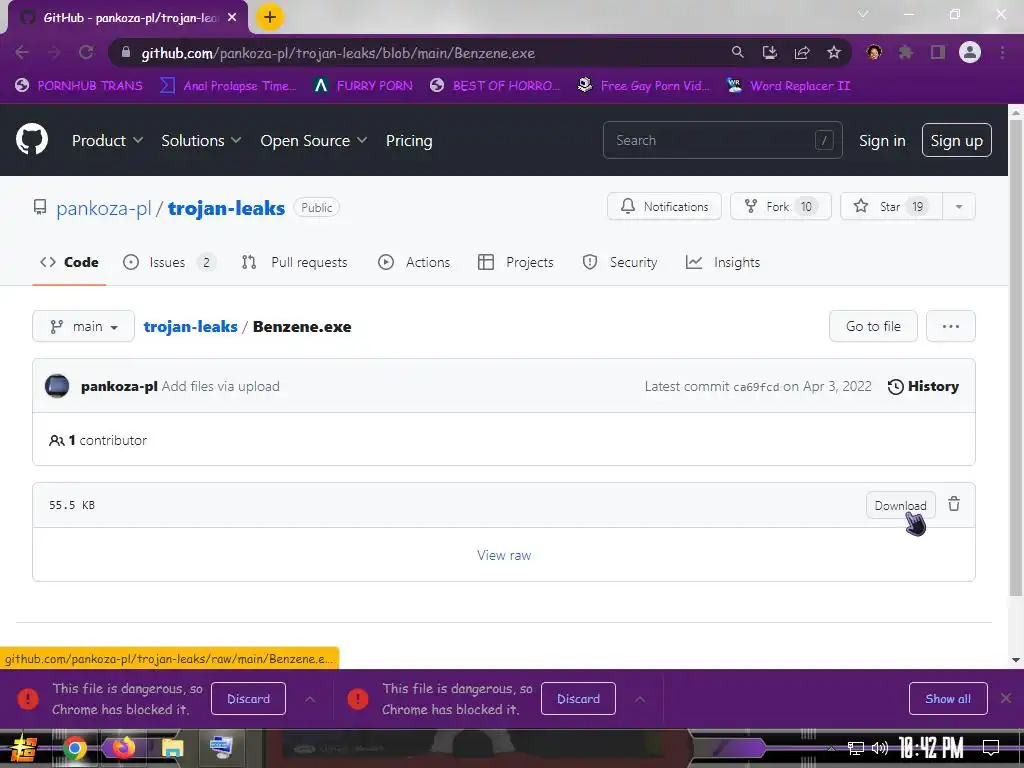Open the Security tab

(x=620, y=262)
